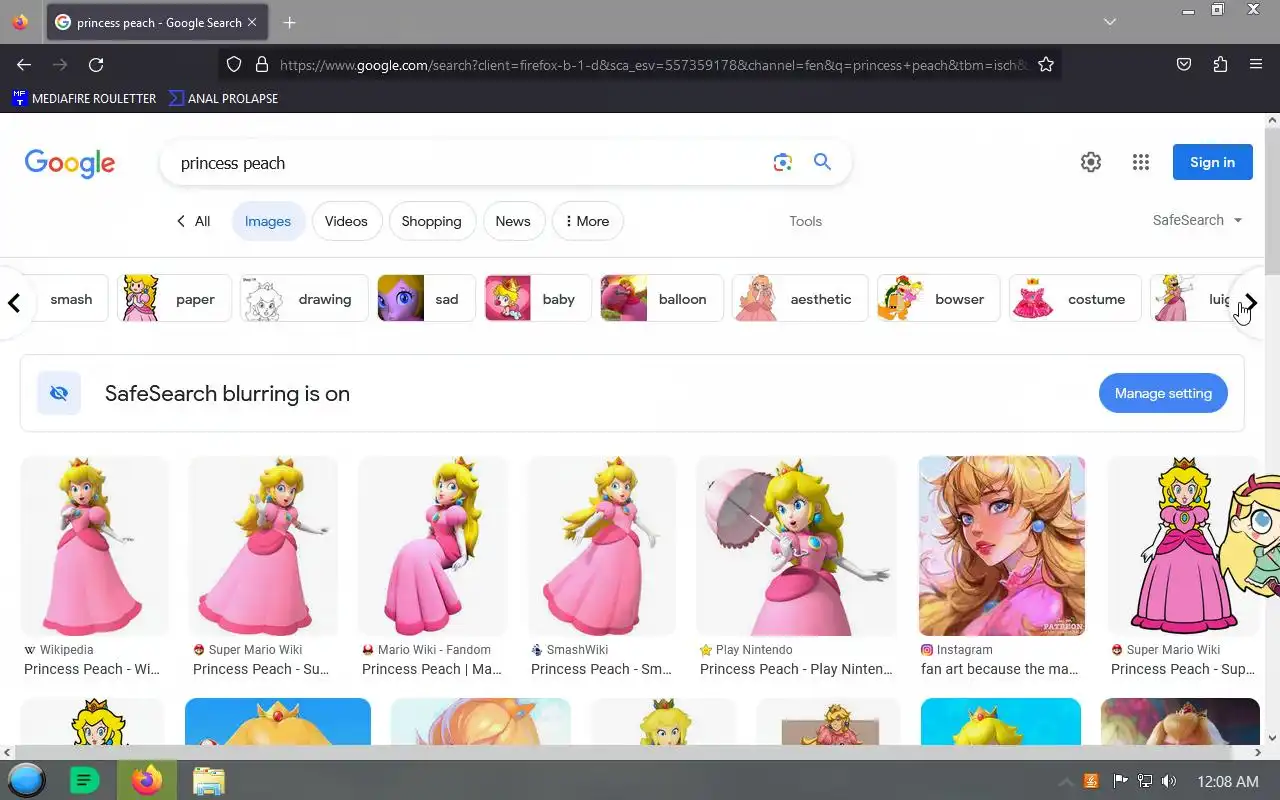
Task: Select the aesthetic suggestion chip
Action: tap(800, 299)
